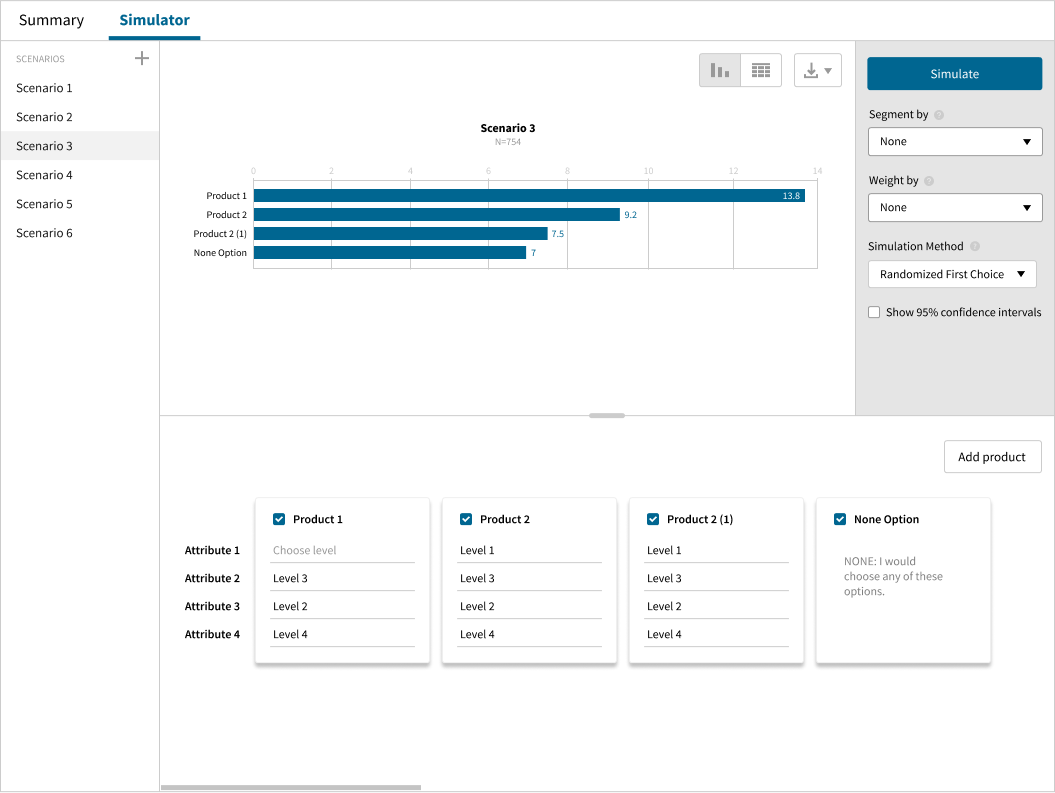Change Product 1 Attribute 3 level

point(342,607)
